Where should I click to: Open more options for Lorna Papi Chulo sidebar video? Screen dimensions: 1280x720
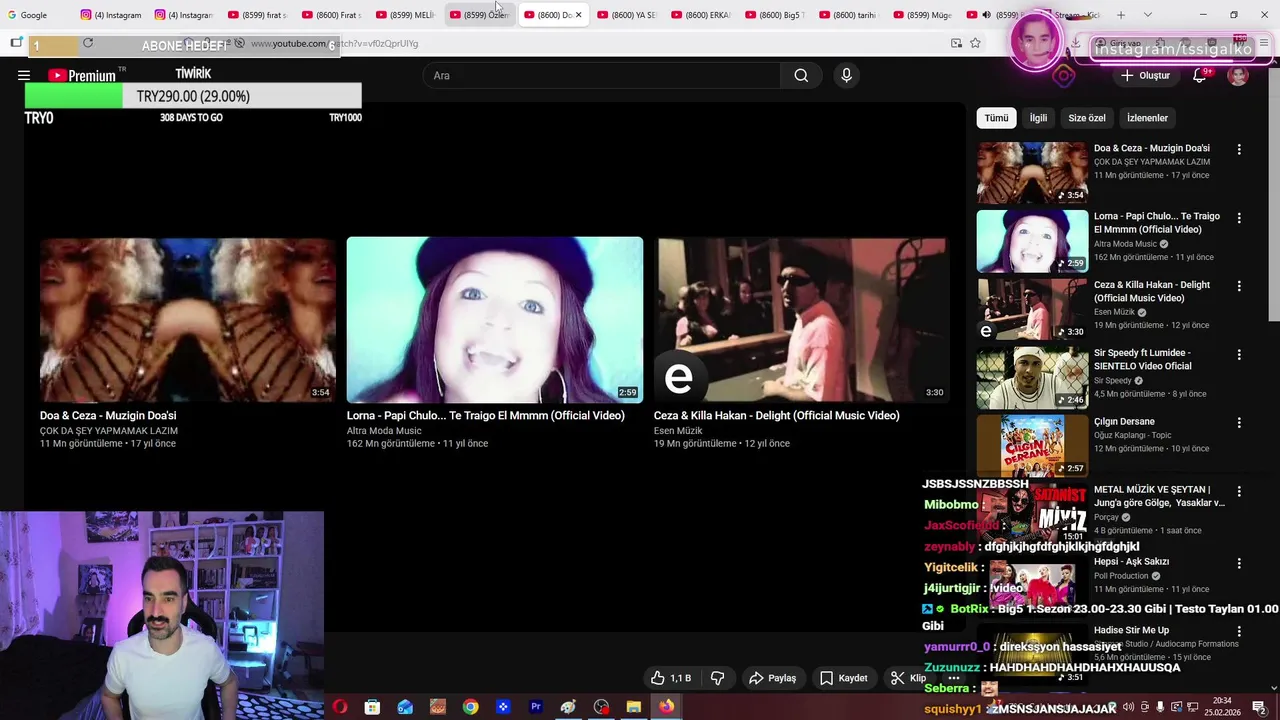(1239, 217)
